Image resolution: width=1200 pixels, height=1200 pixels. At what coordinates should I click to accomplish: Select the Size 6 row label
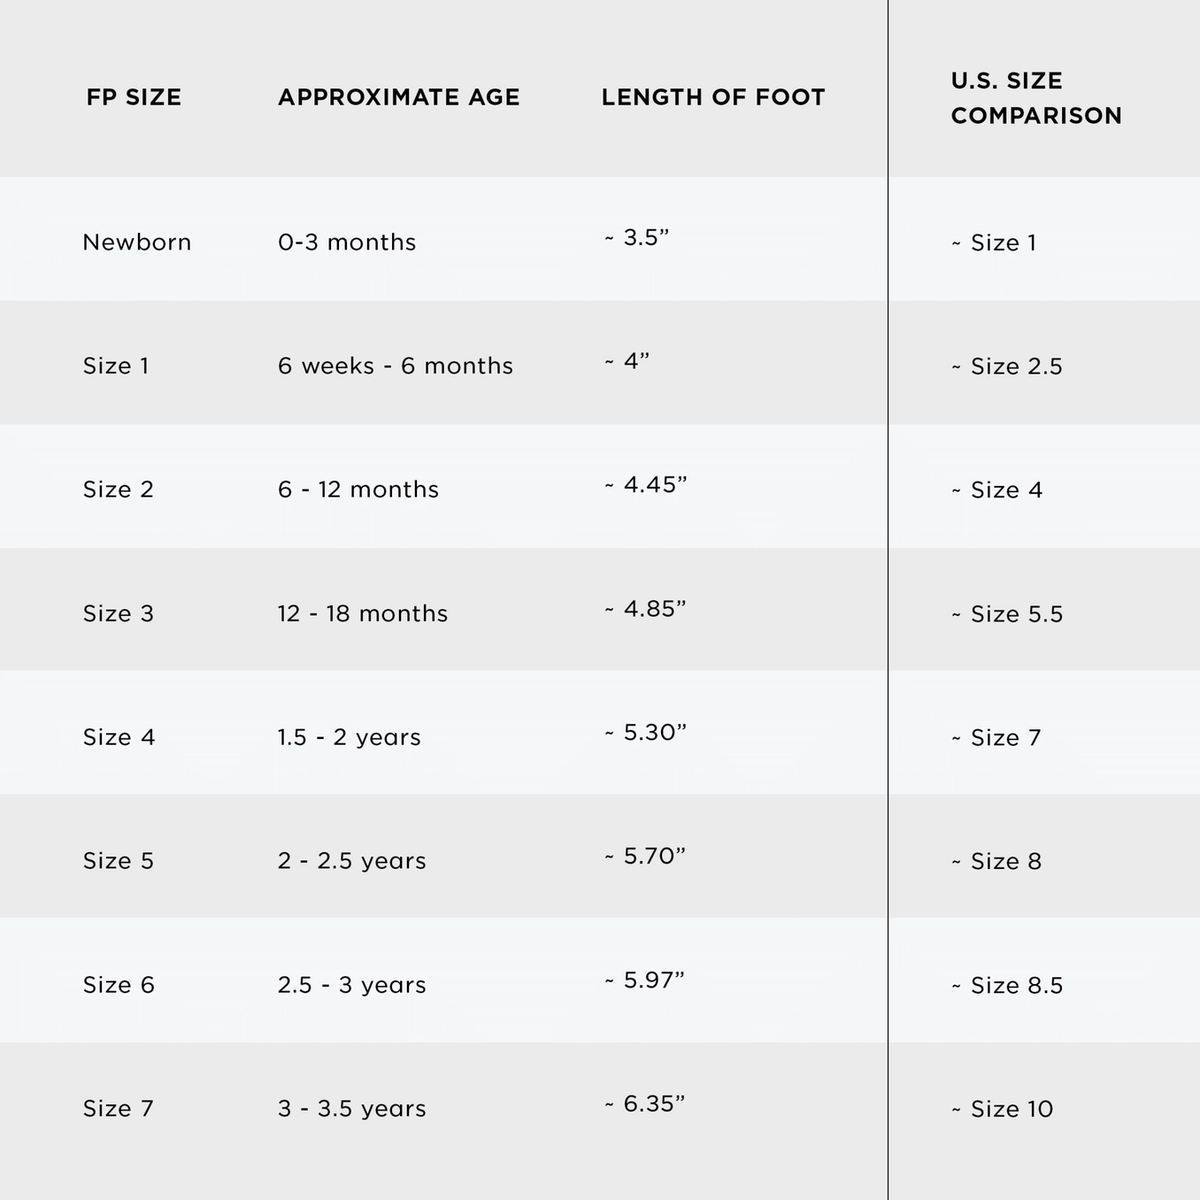coord(119,985)
